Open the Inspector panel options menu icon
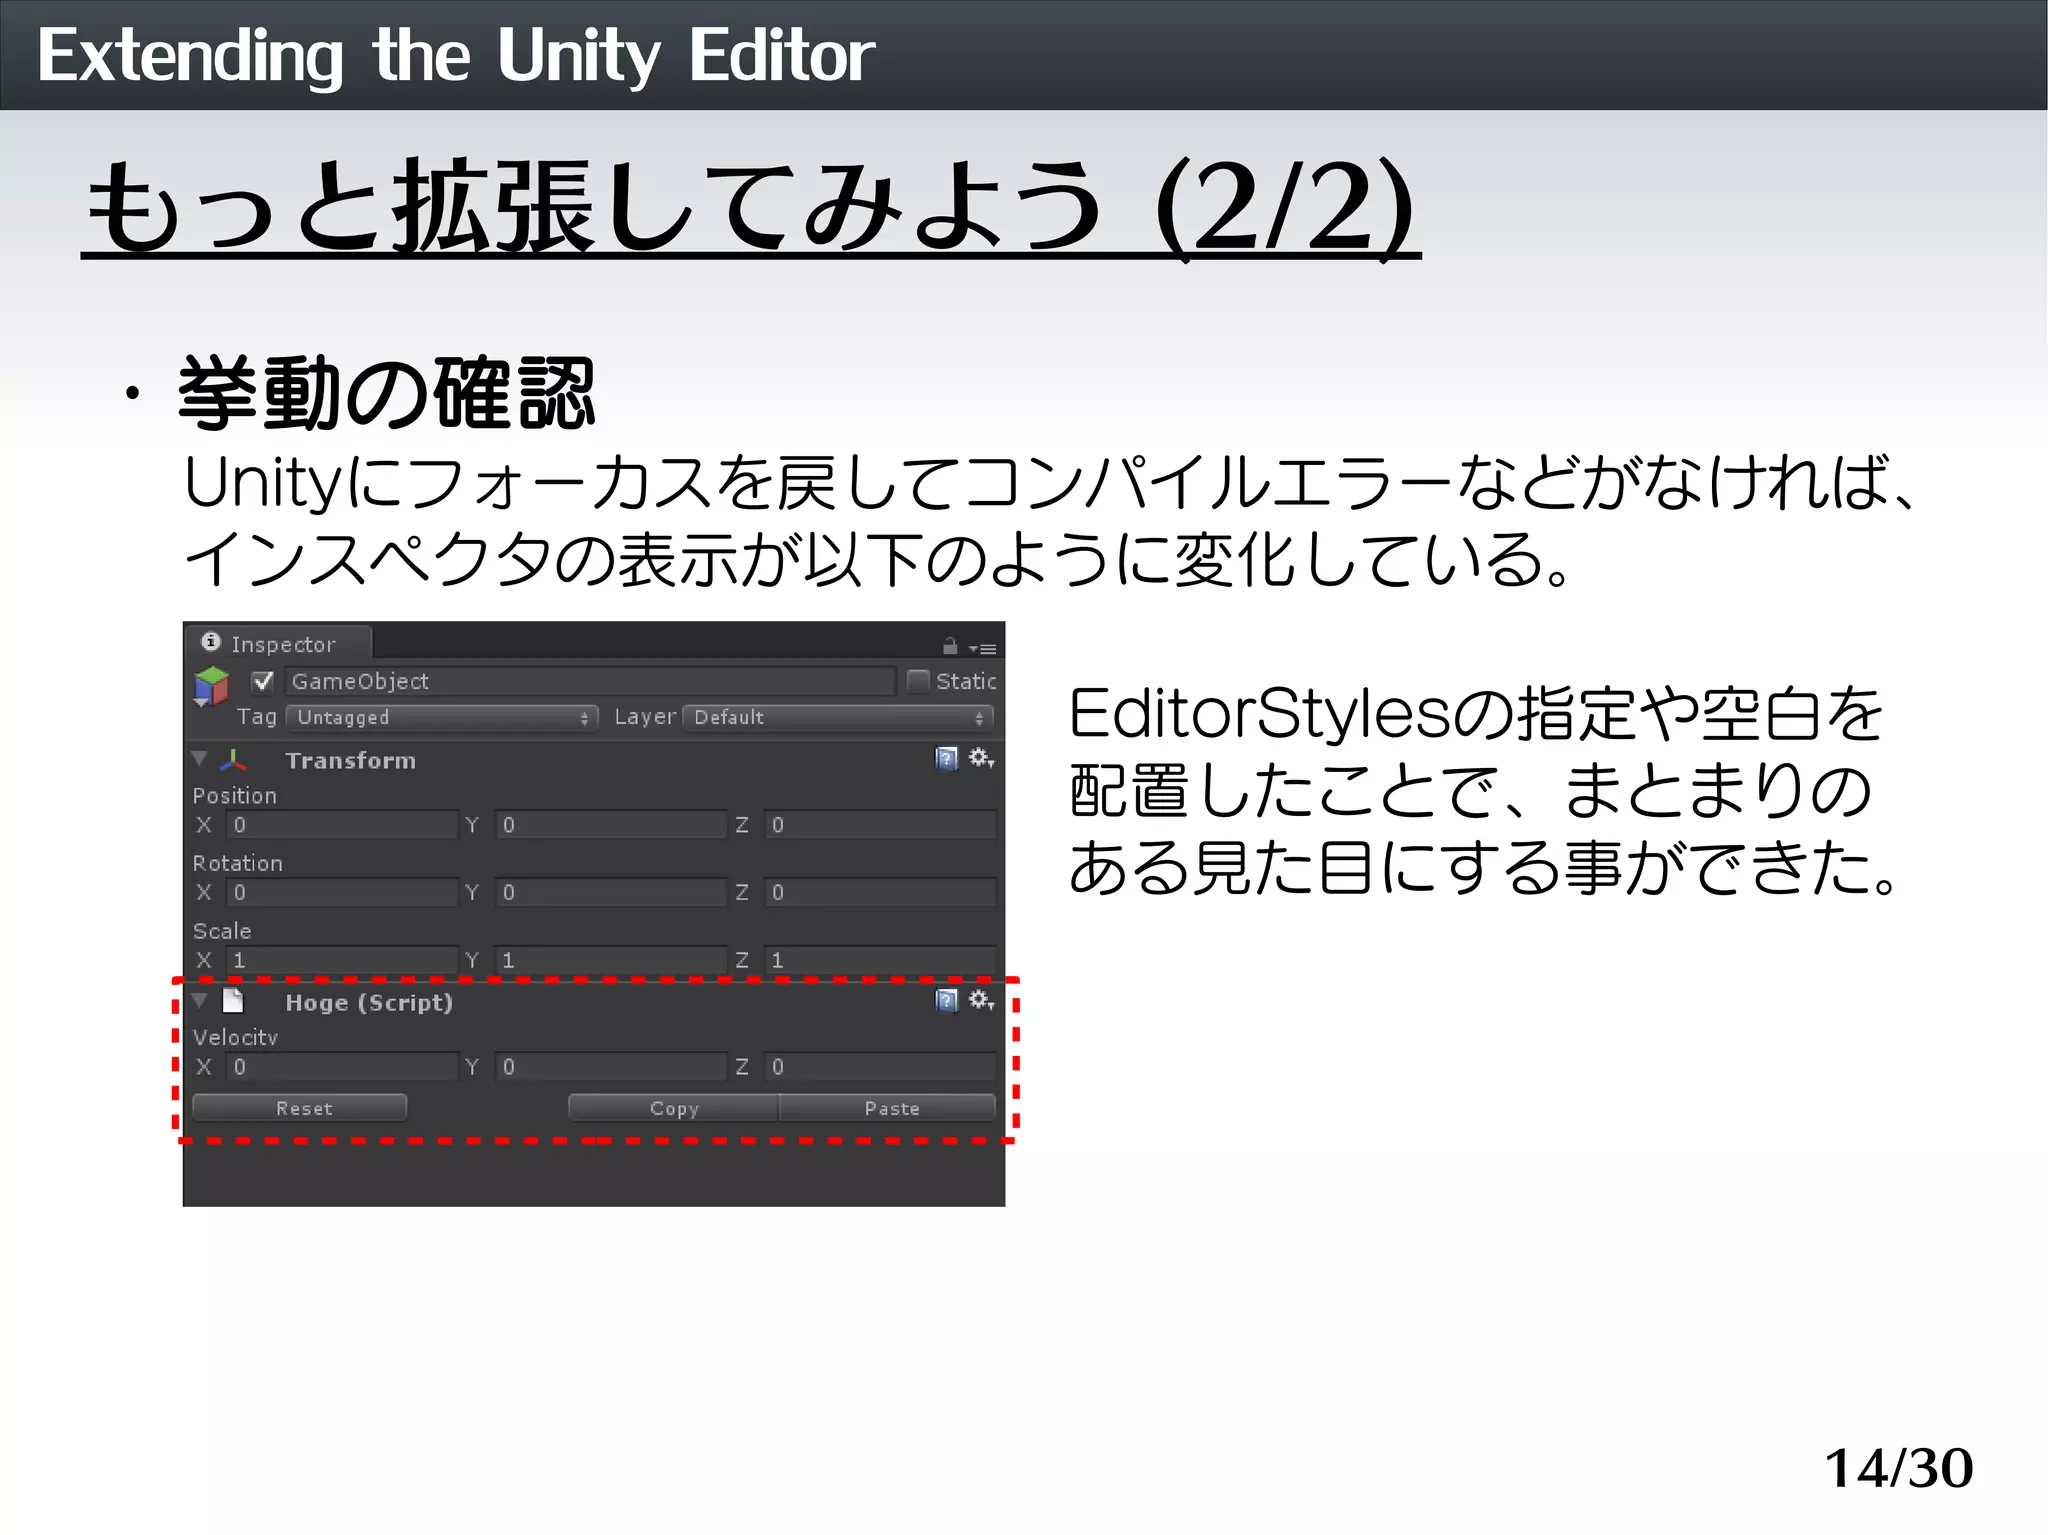Viewport: 2048px width, 1535px height. click(984, 649)
